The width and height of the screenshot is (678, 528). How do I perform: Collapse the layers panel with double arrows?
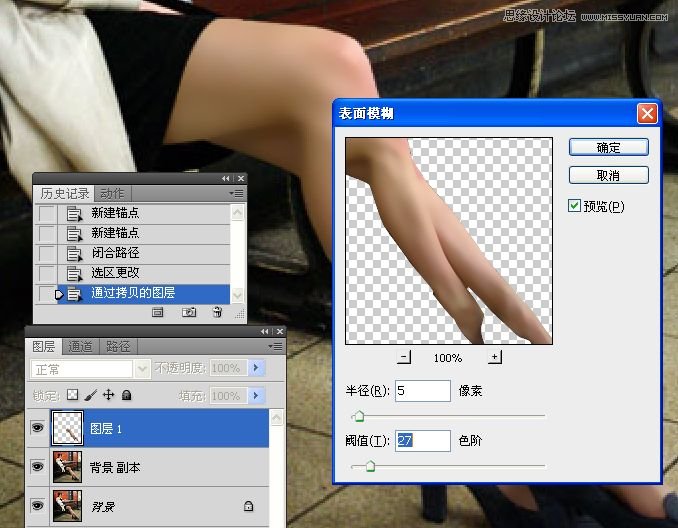[265, 331]
